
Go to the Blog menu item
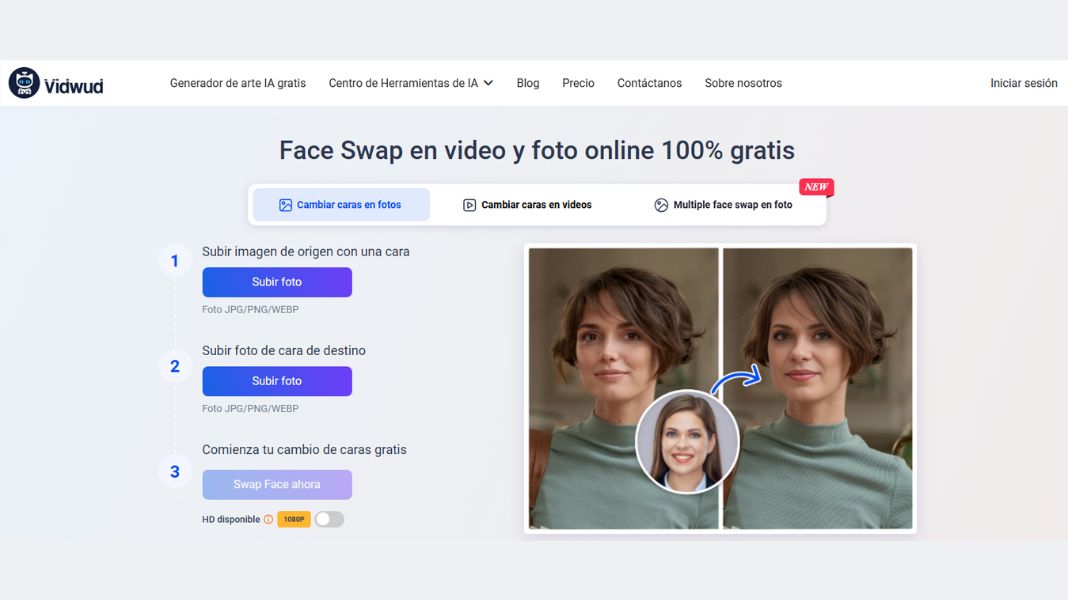click(x=528, y=83)
